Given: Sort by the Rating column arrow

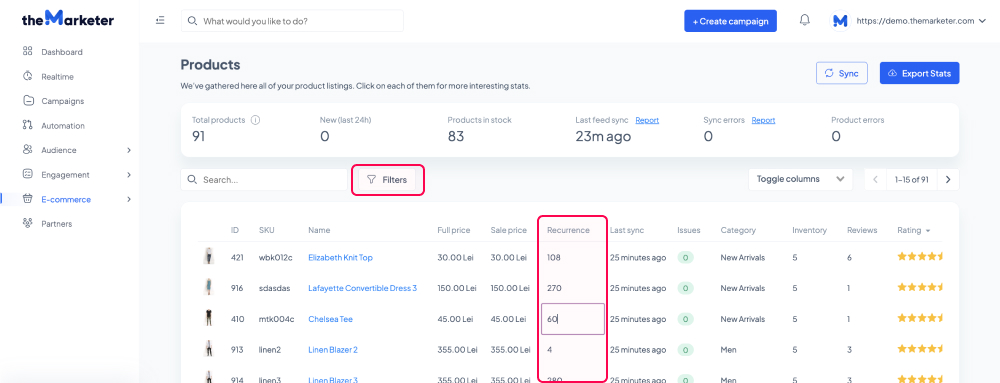Looking at the screenshot, I should (928, 231).
